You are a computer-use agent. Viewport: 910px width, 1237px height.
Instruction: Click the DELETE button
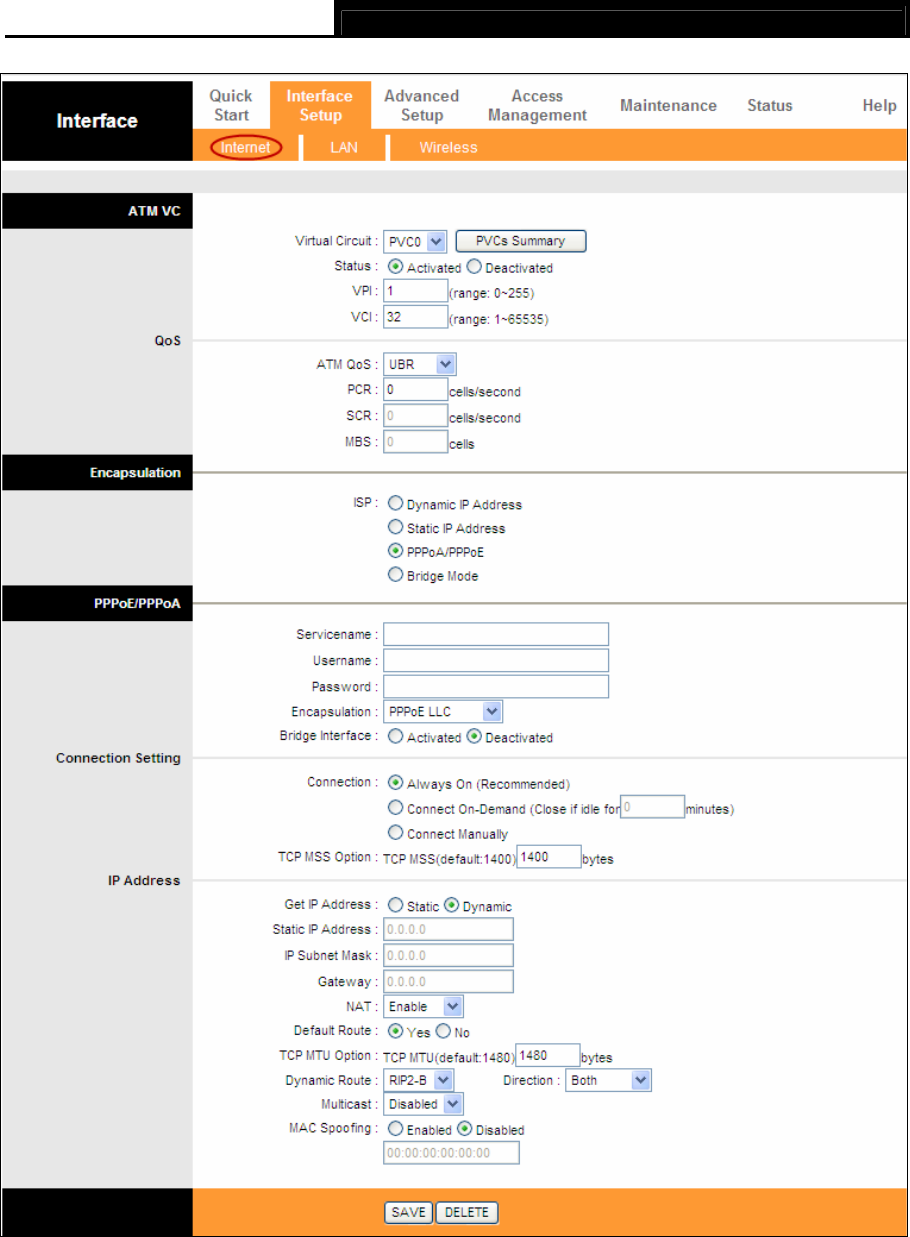[467, 1213]
